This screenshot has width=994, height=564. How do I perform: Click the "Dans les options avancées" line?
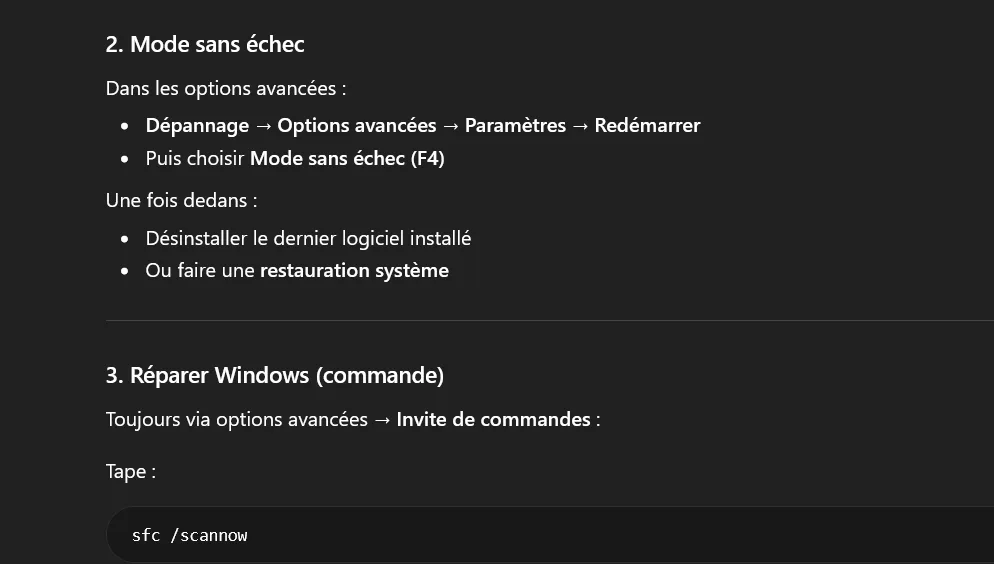point(226,89)
